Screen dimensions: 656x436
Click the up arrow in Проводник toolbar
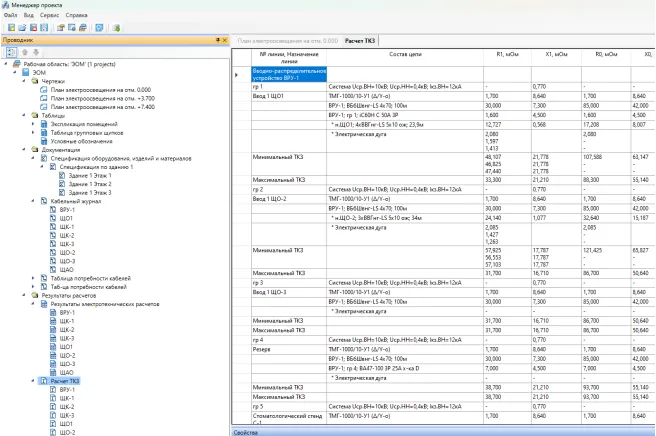point(26,52)
